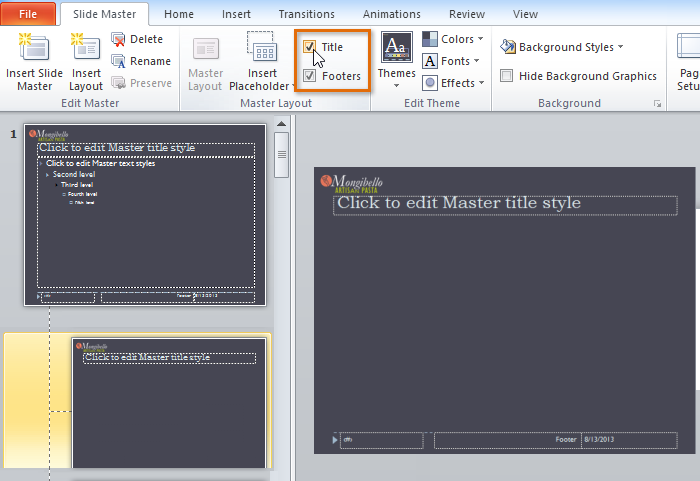Click the Edit Theme group label
The height and width of the screenshot is (481, 700).
[432, 103]
